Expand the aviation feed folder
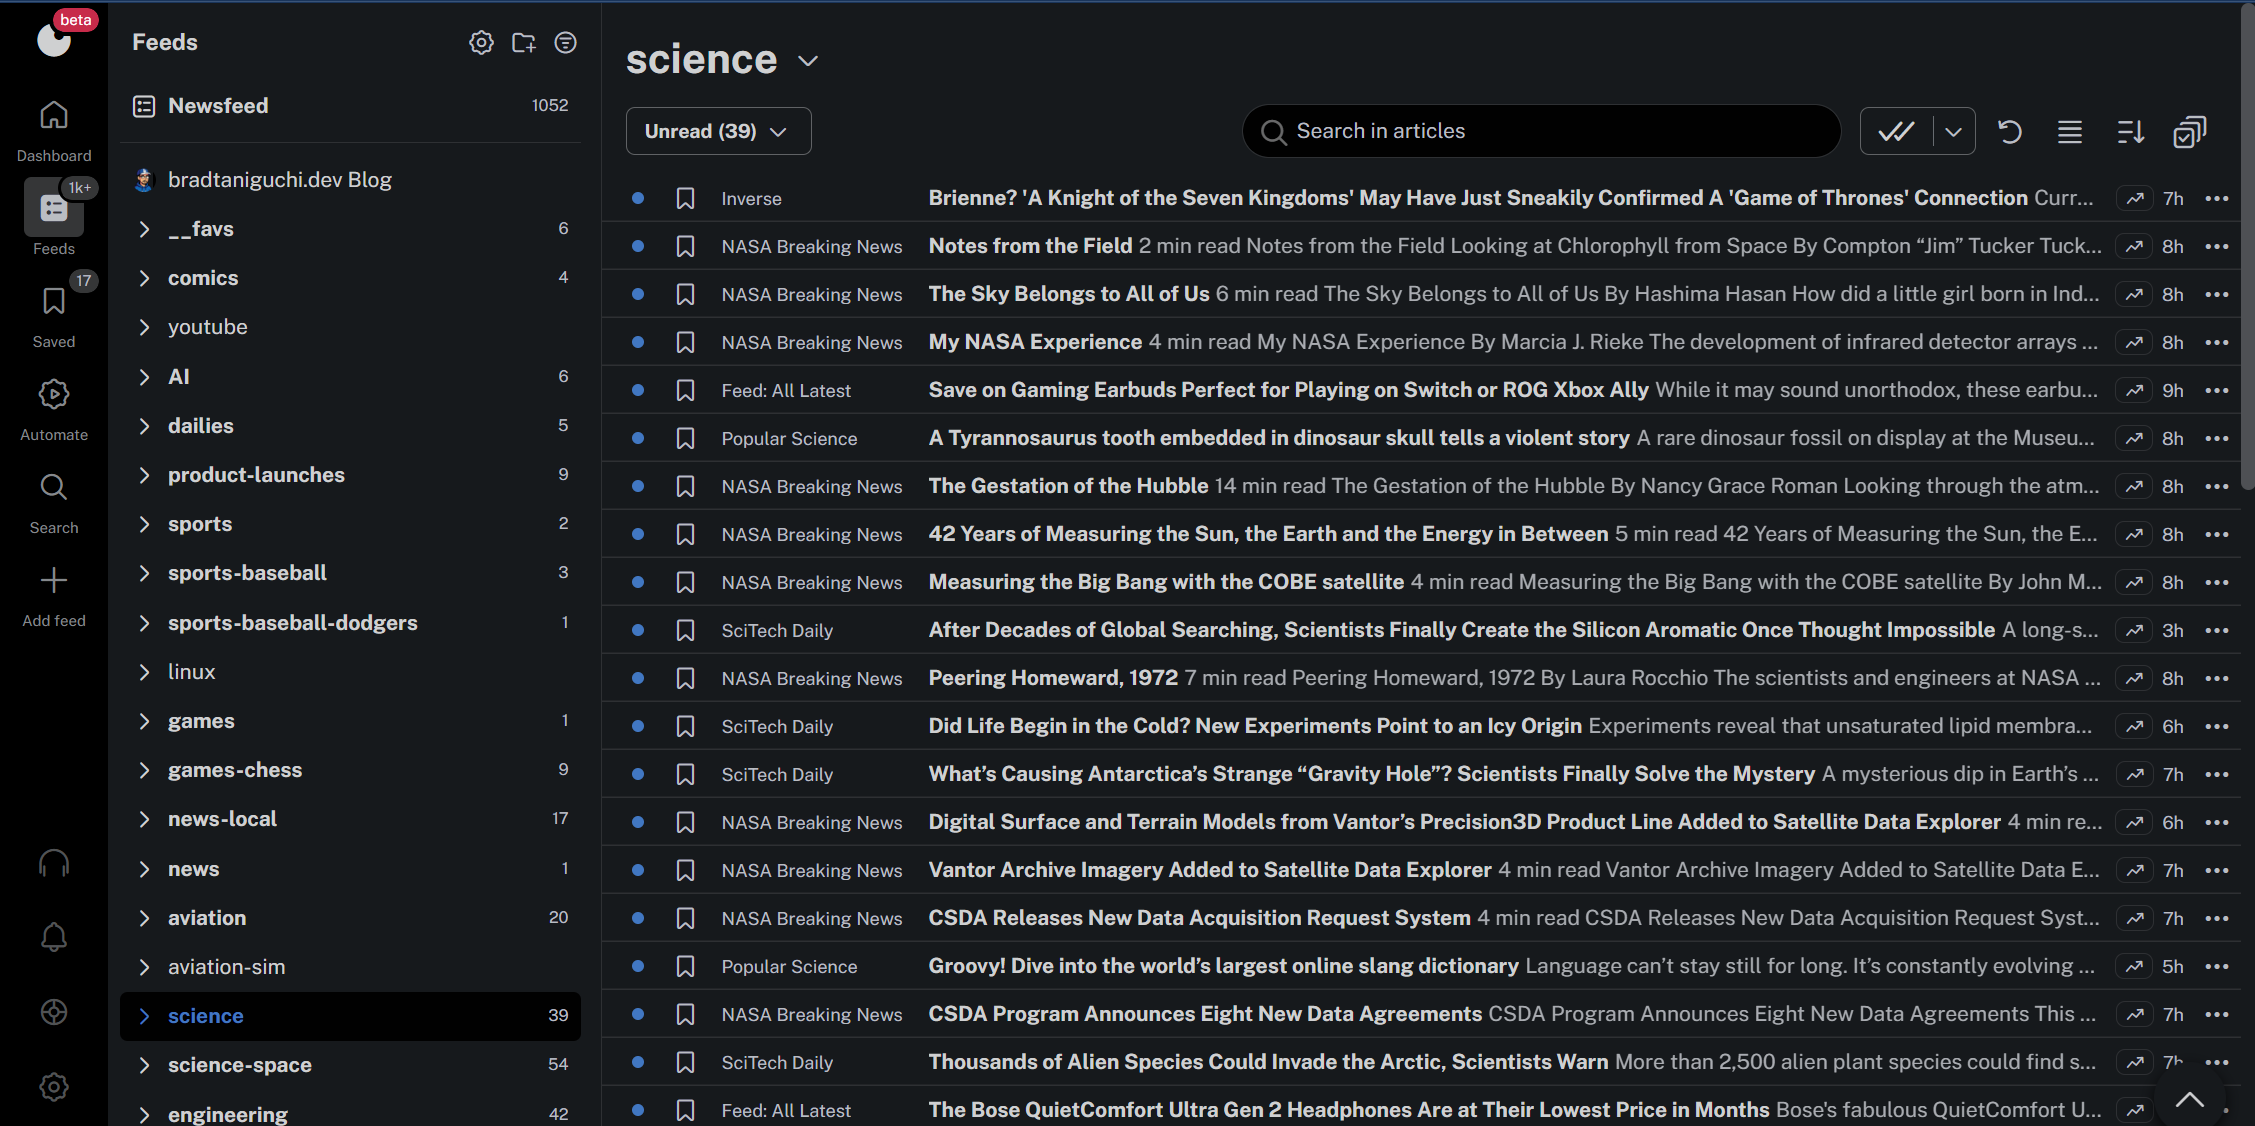This screenshot has width=2255, height=1126. (144, 918)
